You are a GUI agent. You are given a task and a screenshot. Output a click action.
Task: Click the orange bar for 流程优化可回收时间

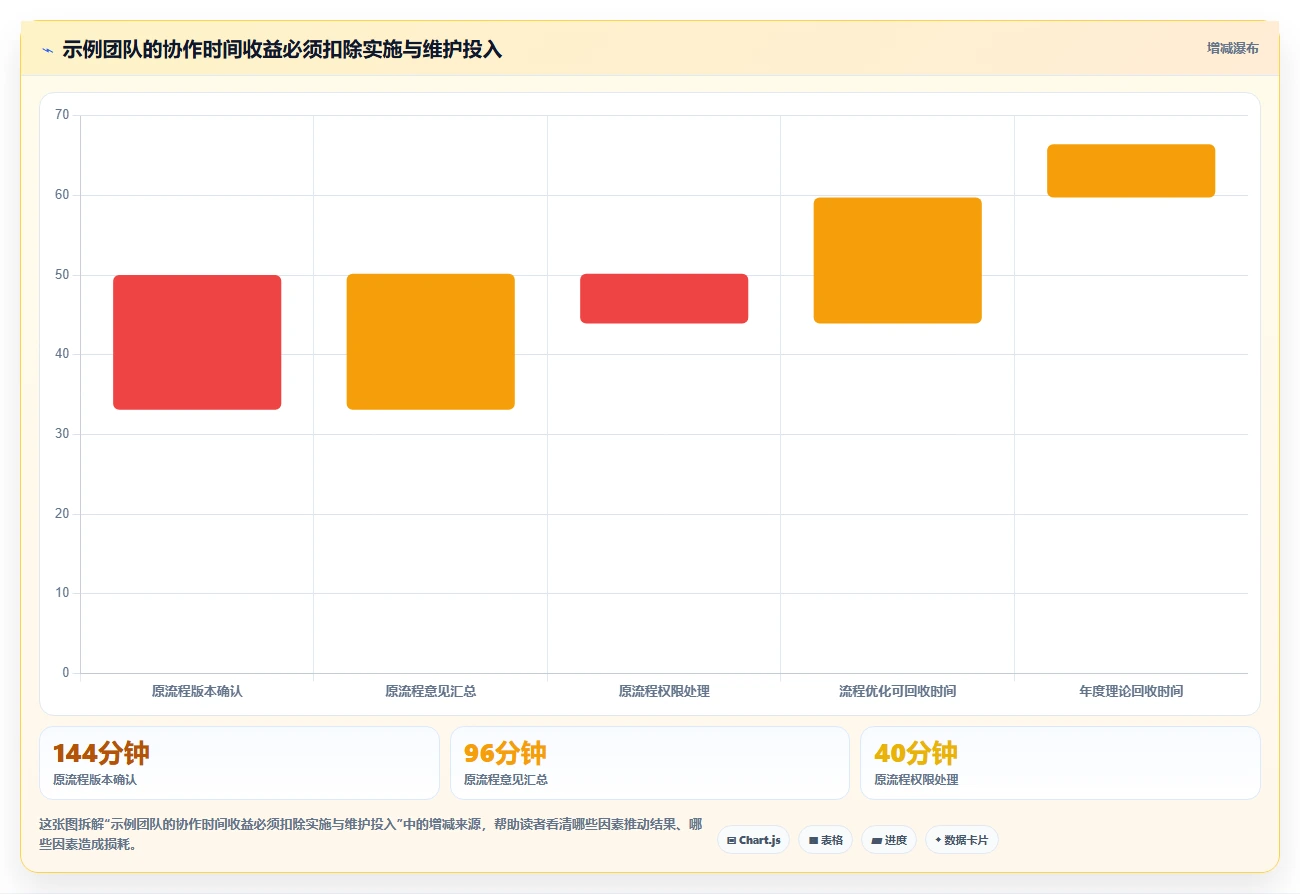pos(898,260)
